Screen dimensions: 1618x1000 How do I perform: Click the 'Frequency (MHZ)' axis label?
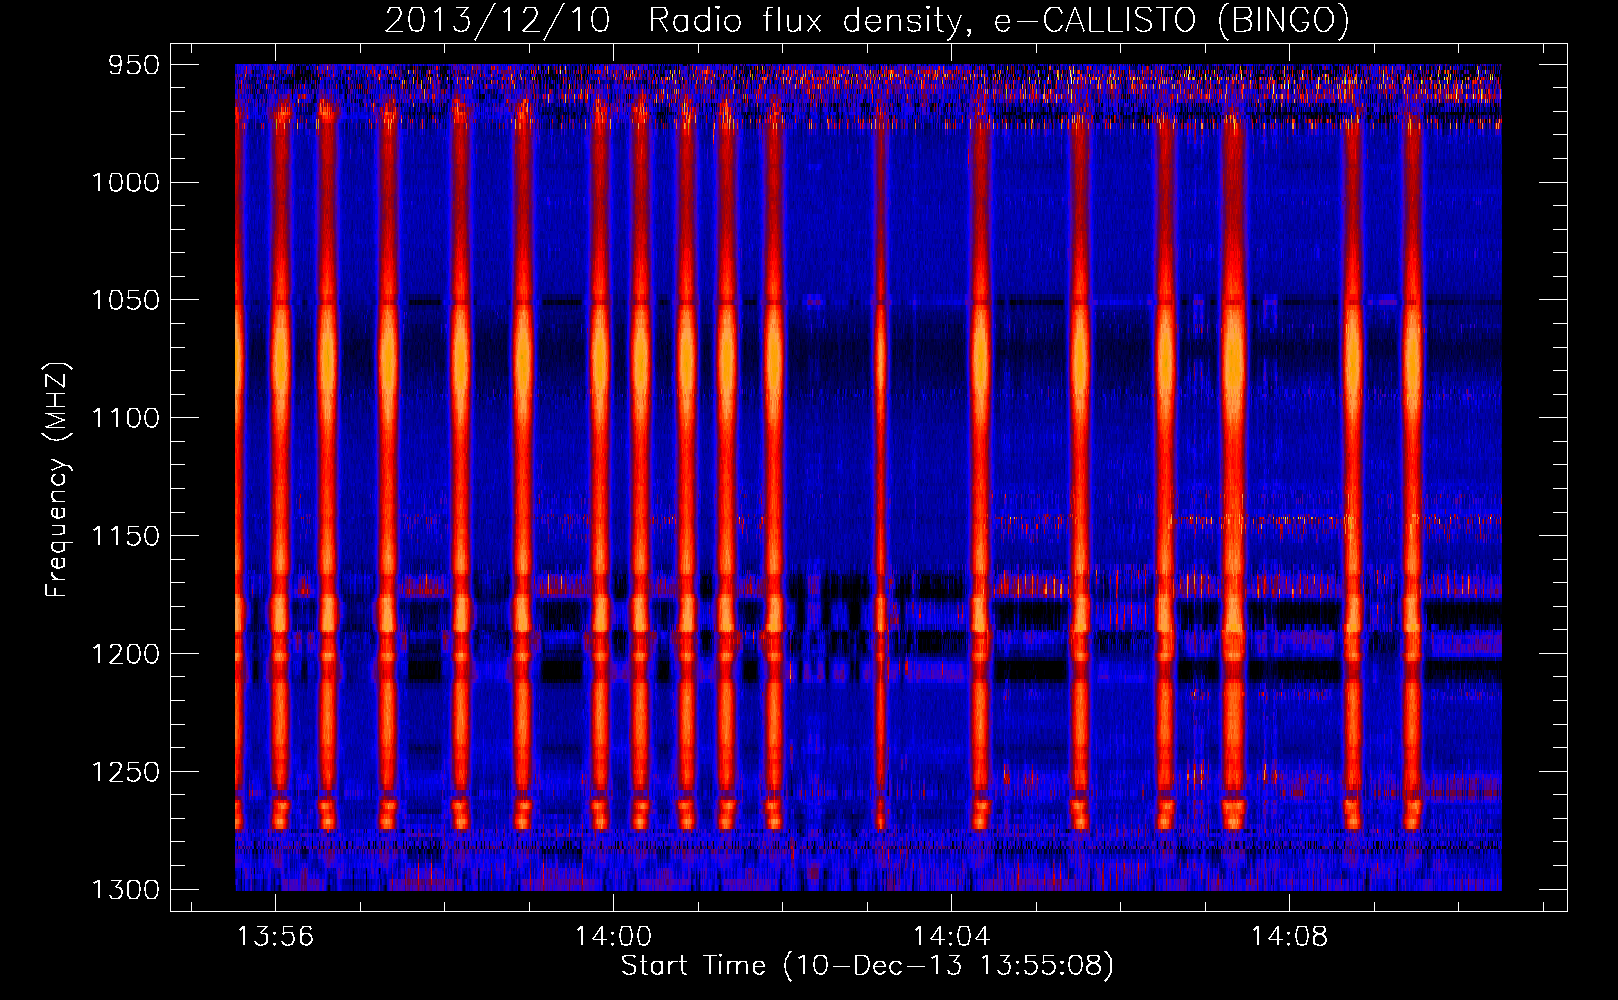pos(58,480)
